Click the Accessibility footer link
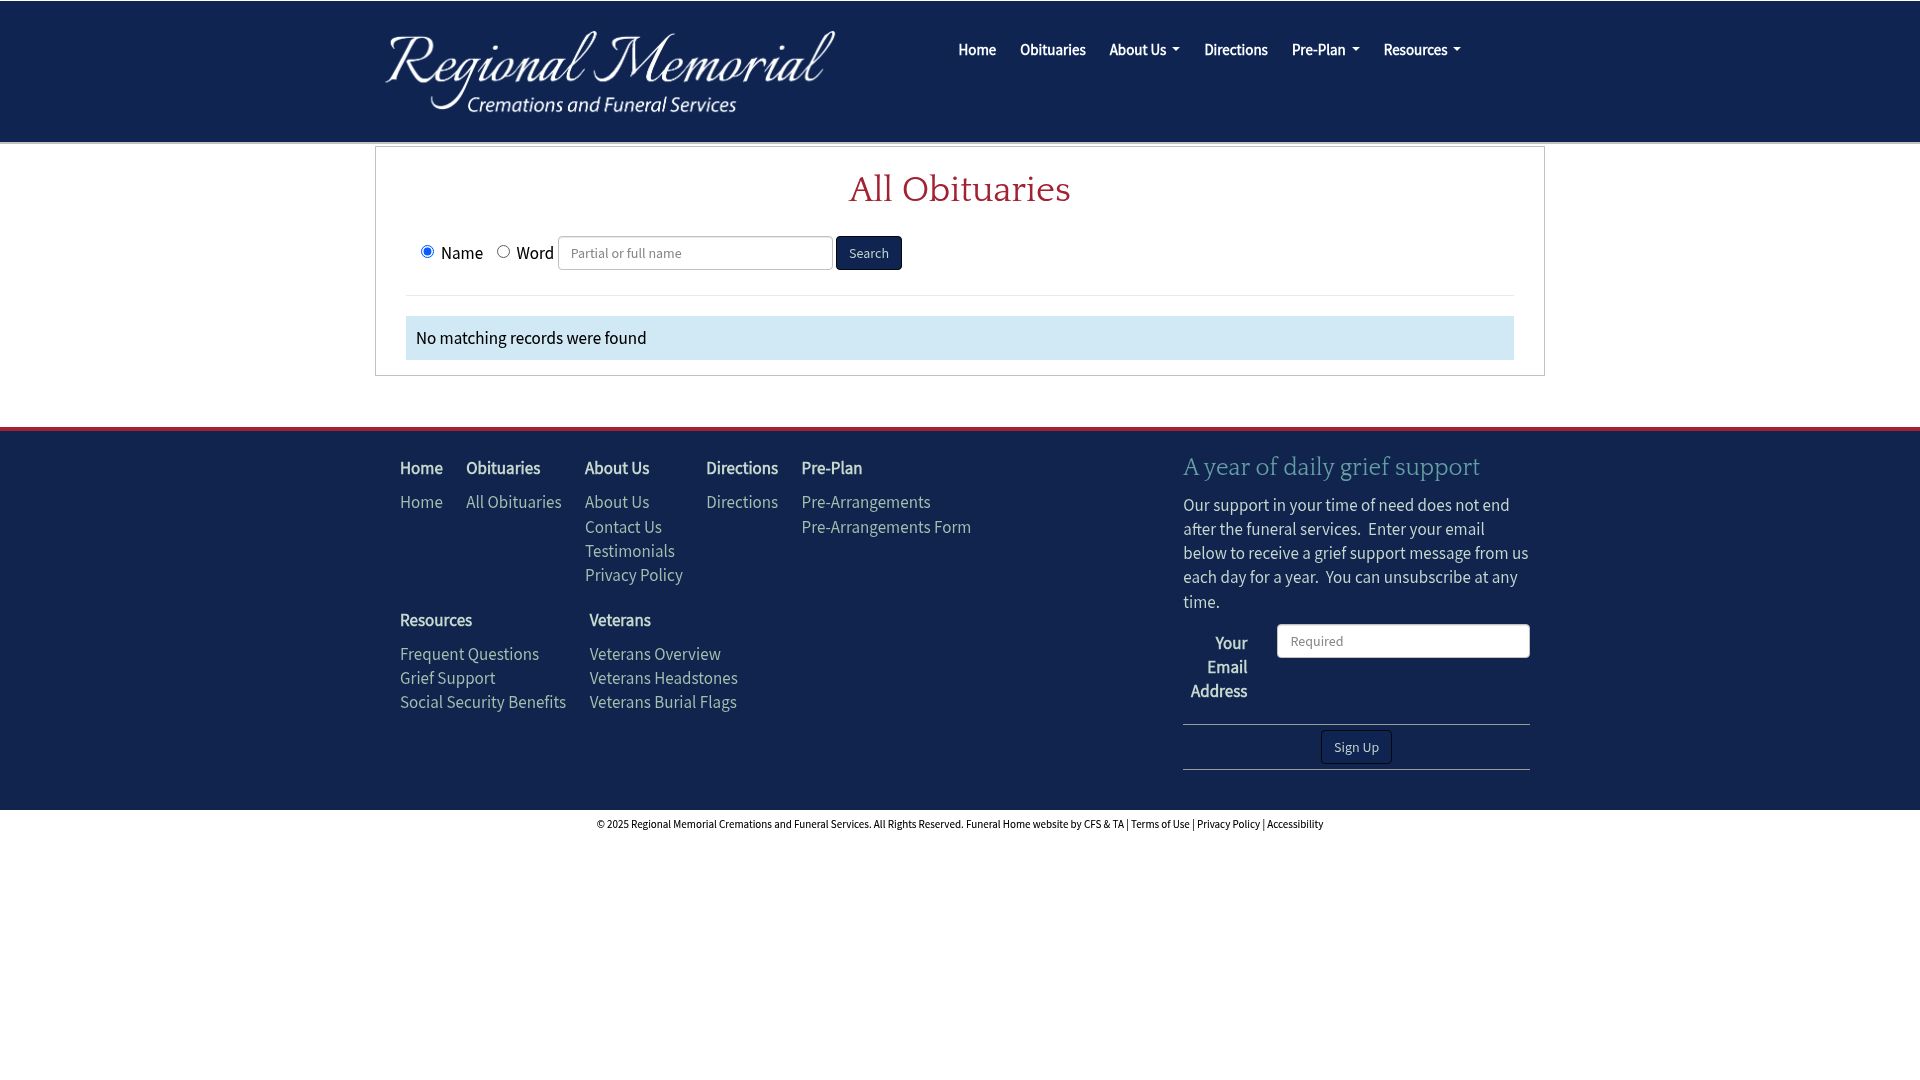This screenshot has height=1080, width=1920. pyautogui.click(x=1294, y=824)
